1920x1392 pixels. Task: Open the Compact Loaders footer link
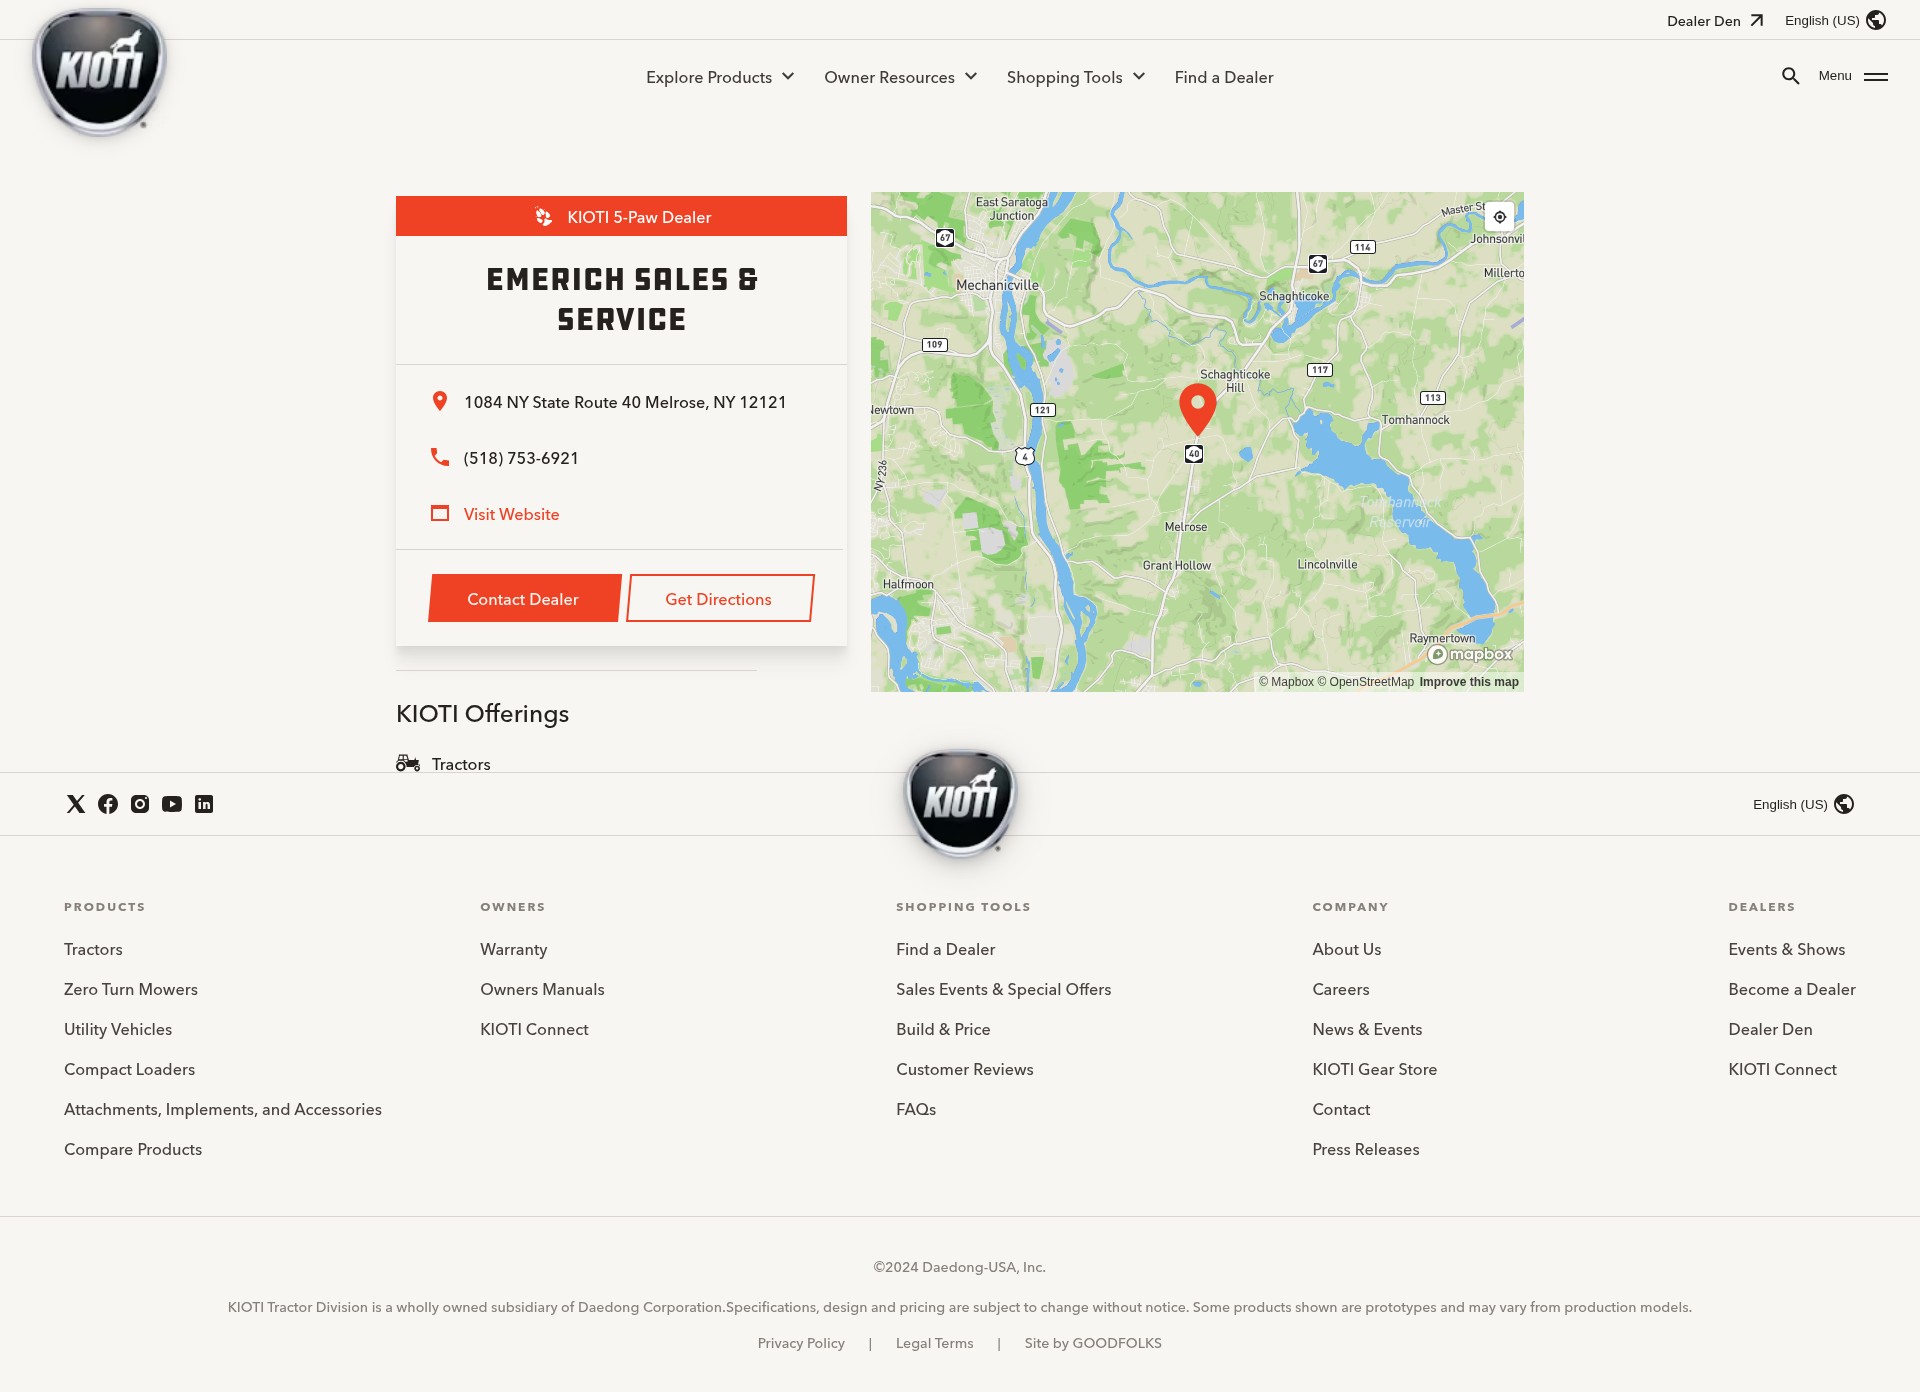click(x=129, y=1069)
